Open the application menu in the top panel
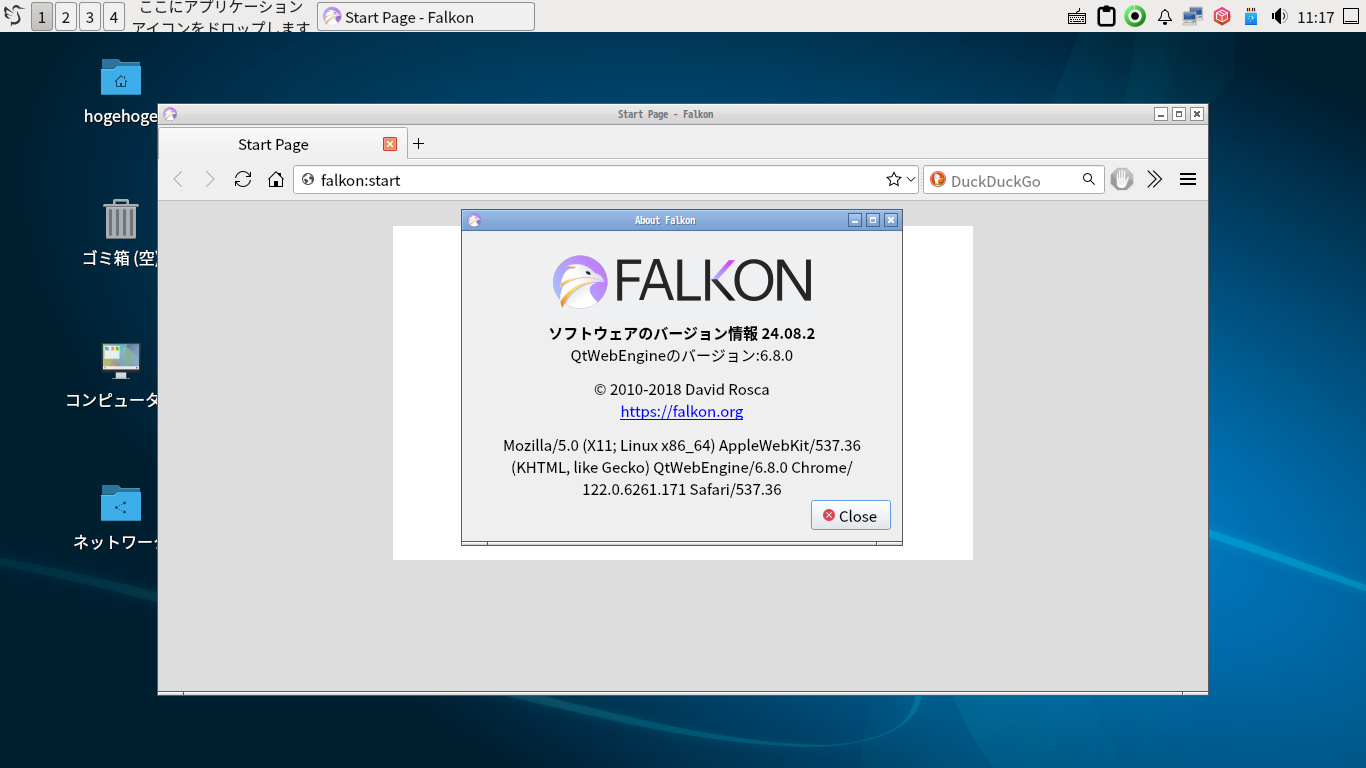1366x768 pixels. click(14, 16)
